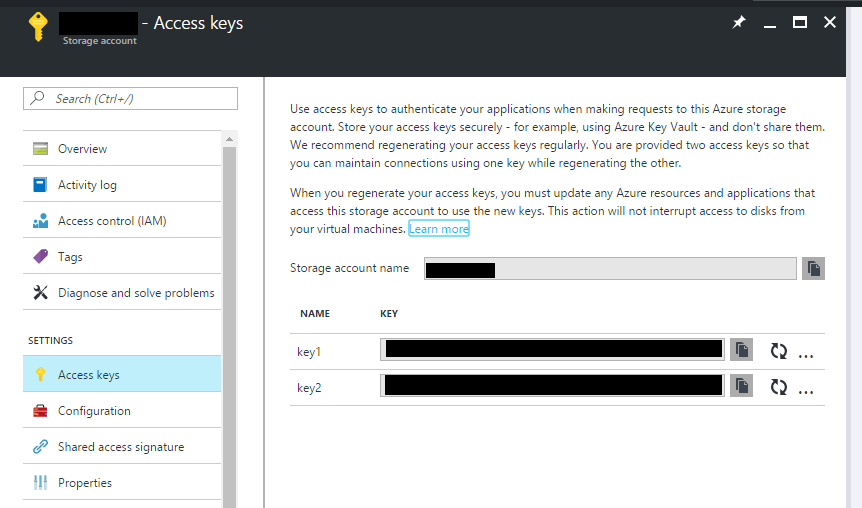Select Diagnose and solve problems
Screen dimensions: 862x508
(122, 292)
